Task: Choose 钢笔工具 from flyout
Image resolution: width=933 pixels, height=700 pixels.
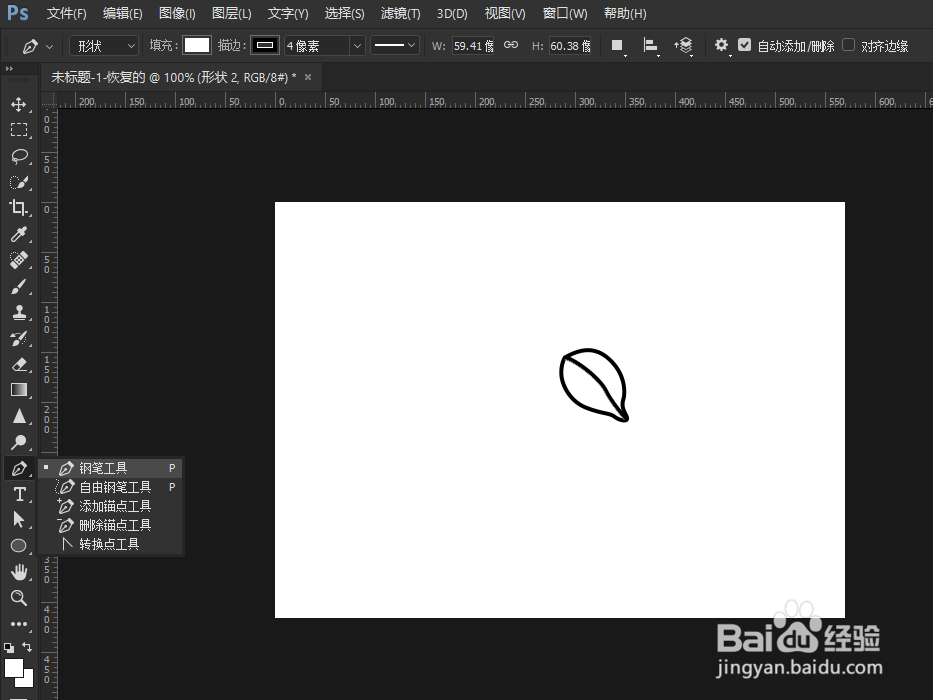Action: (111, 468)
